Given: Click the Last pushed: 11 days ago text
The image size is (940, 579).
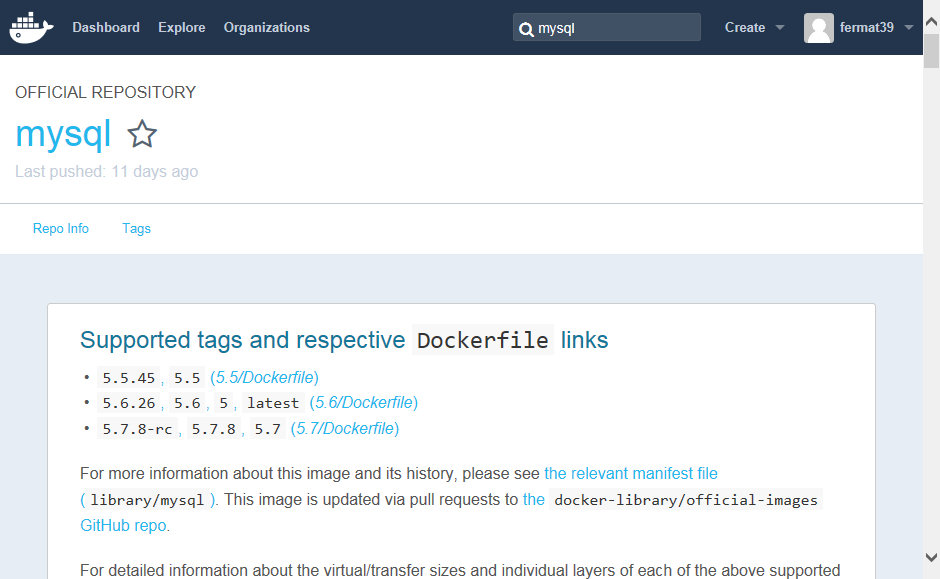Looking at the screenshot, I should click(x=107, y=171).
